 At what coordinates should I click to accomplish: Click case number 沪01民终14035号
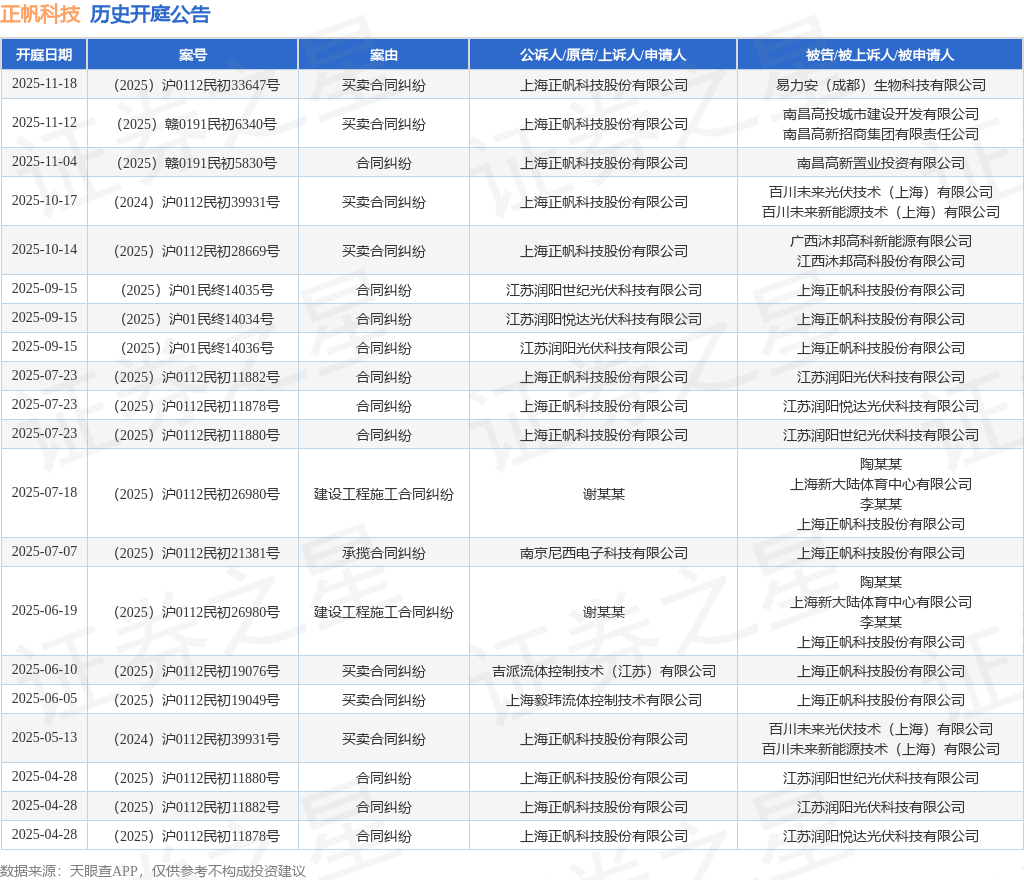click(x=197, y=290)
